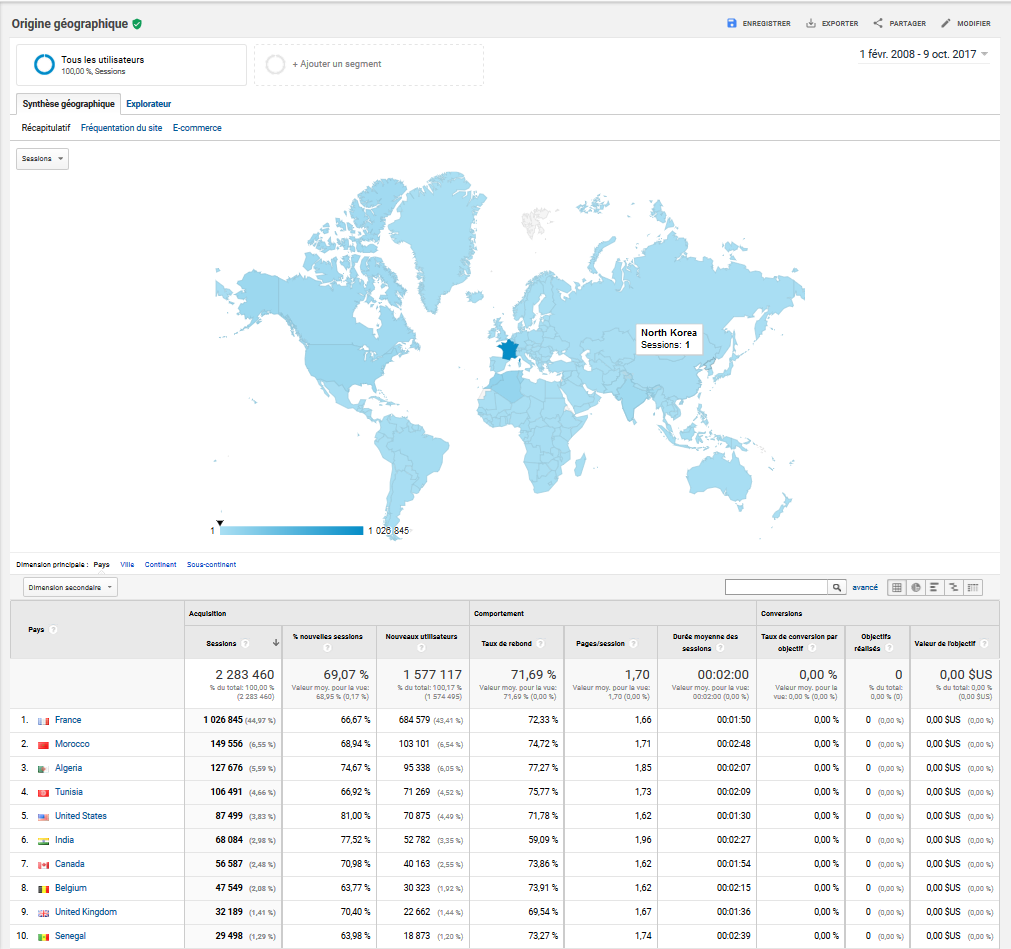Open the Sessions metric dropdown
This screenshot has height=949, width=1011.
click(x=43, y=159)
